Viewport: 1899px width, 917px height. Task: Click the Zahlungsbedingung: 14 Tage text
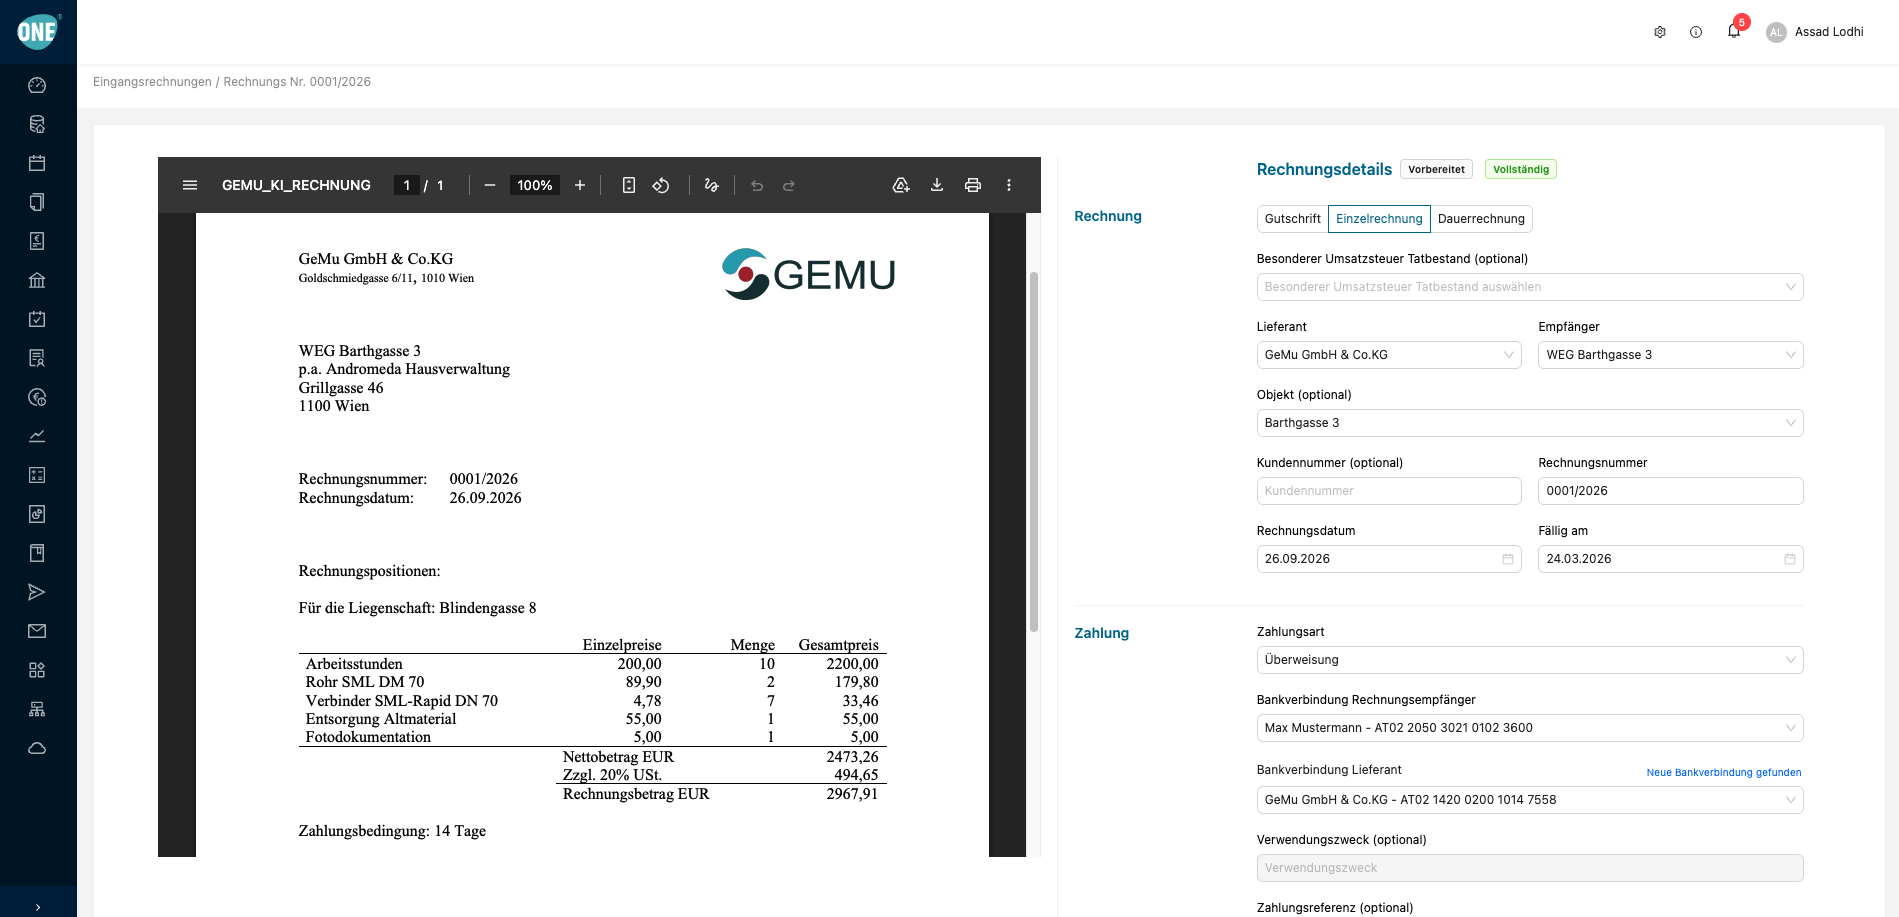[x=392, y=831]
